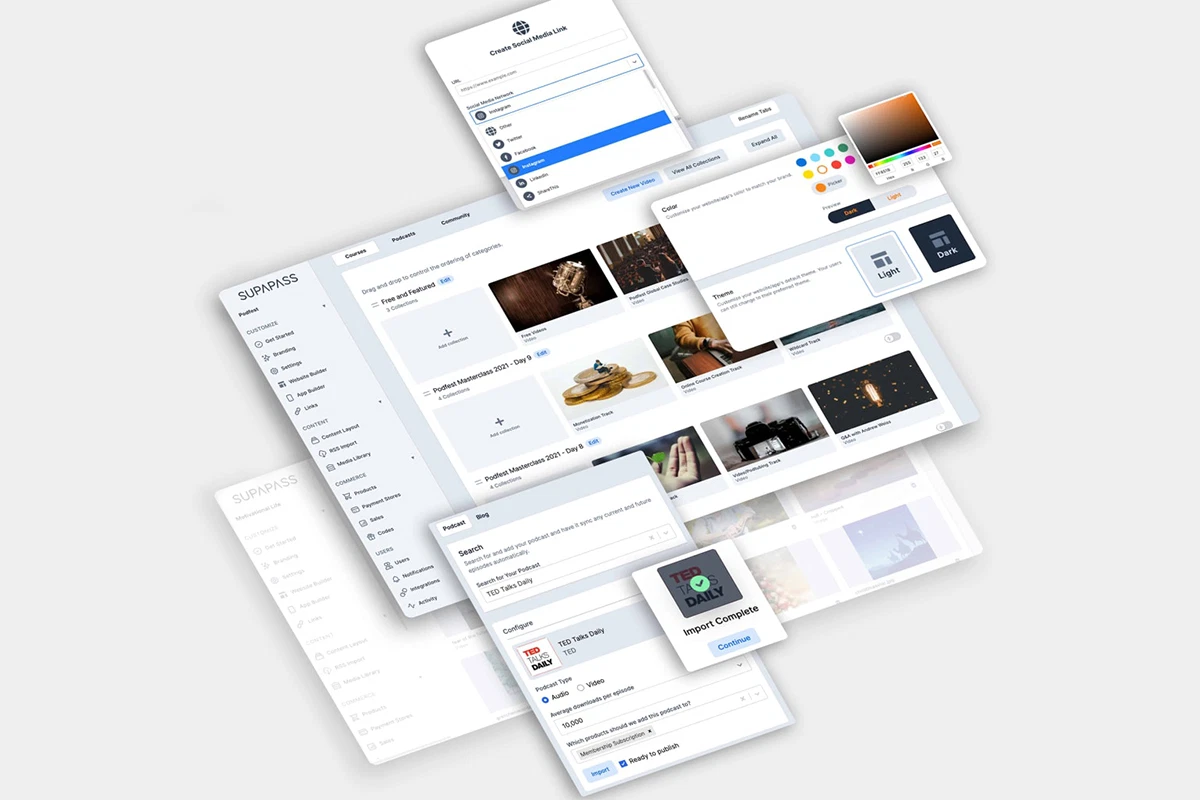Viewport: 1200px width, 800px height.
Task: Click Add collection under Free and Featured
Action: [448, 336]
